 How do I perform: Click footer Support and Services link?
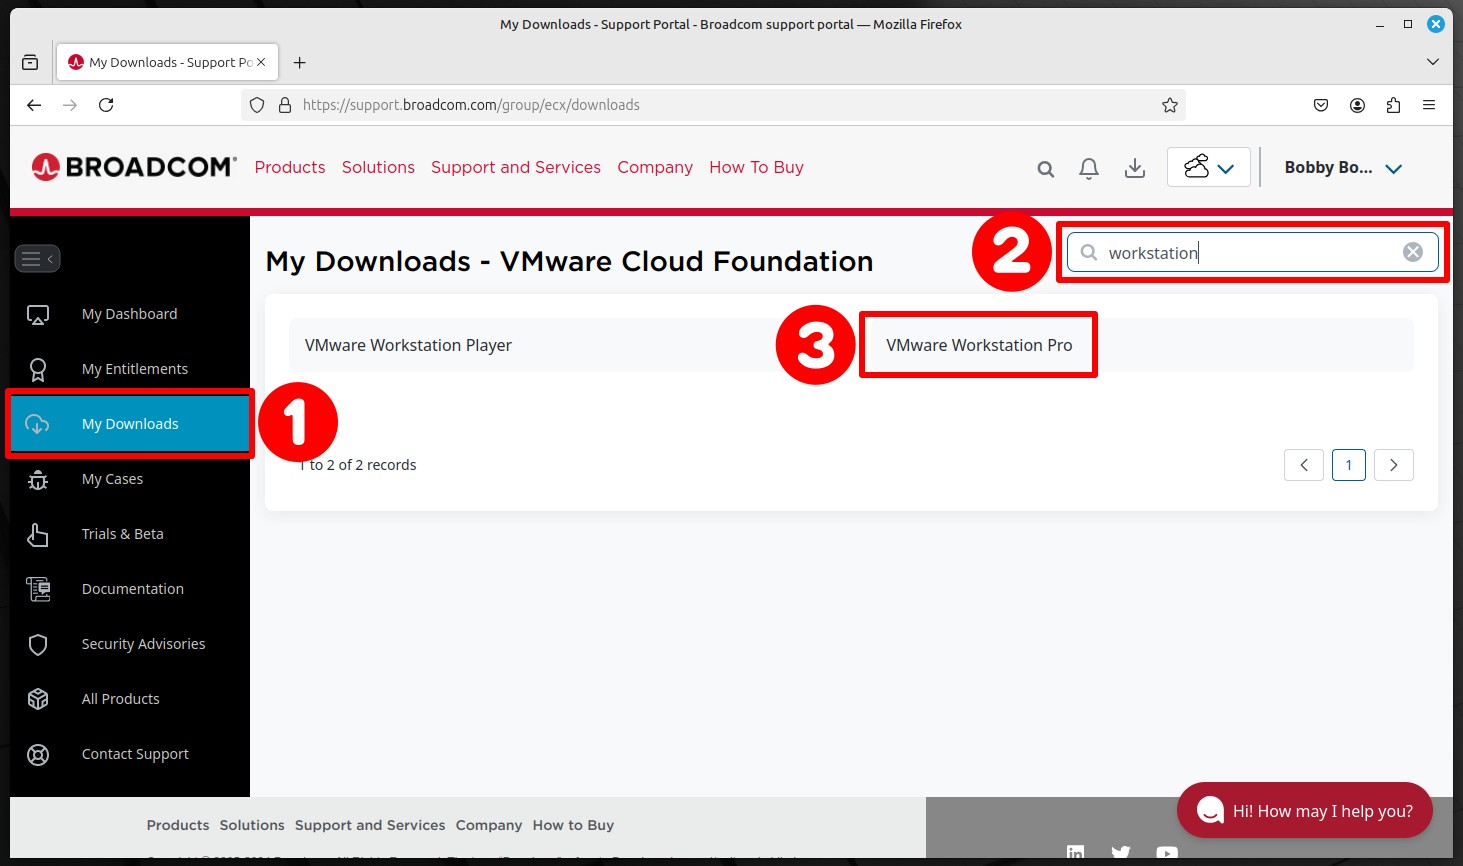pyautogui.click(x=370, y=825)
